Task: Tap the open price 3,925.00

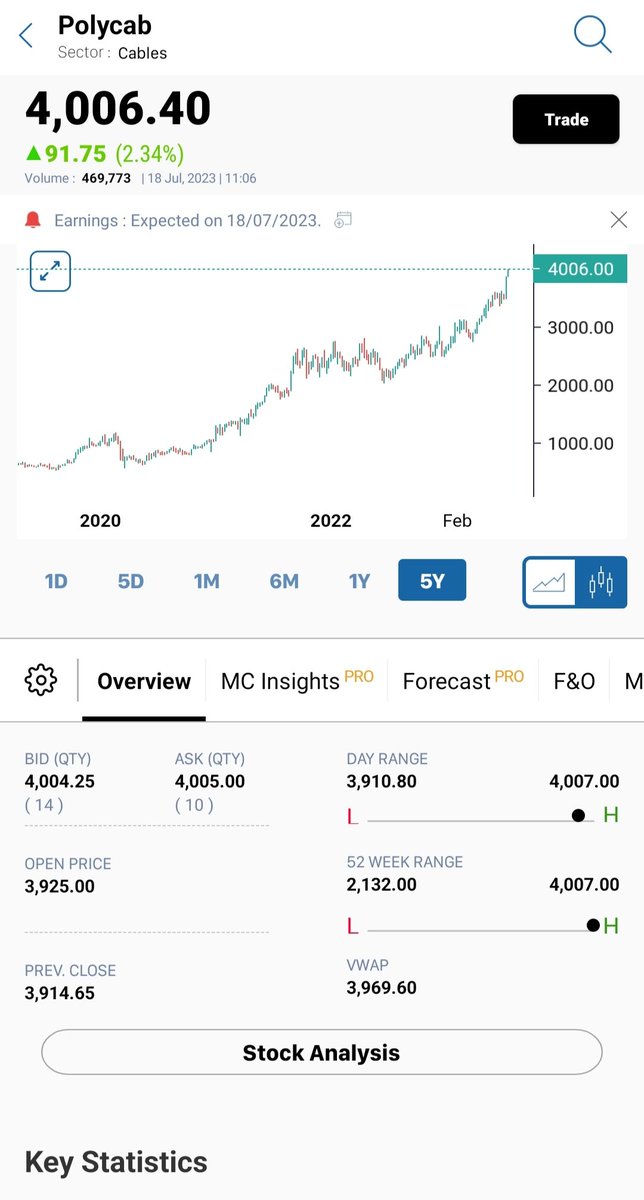Action: 60,886
